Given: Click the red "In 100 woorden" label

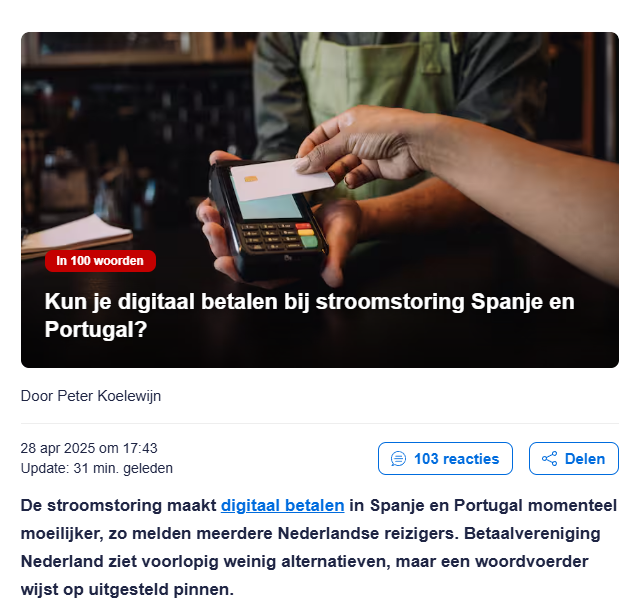Looking at the screenshot, I should pyautogui.click(x=100, y=261).
